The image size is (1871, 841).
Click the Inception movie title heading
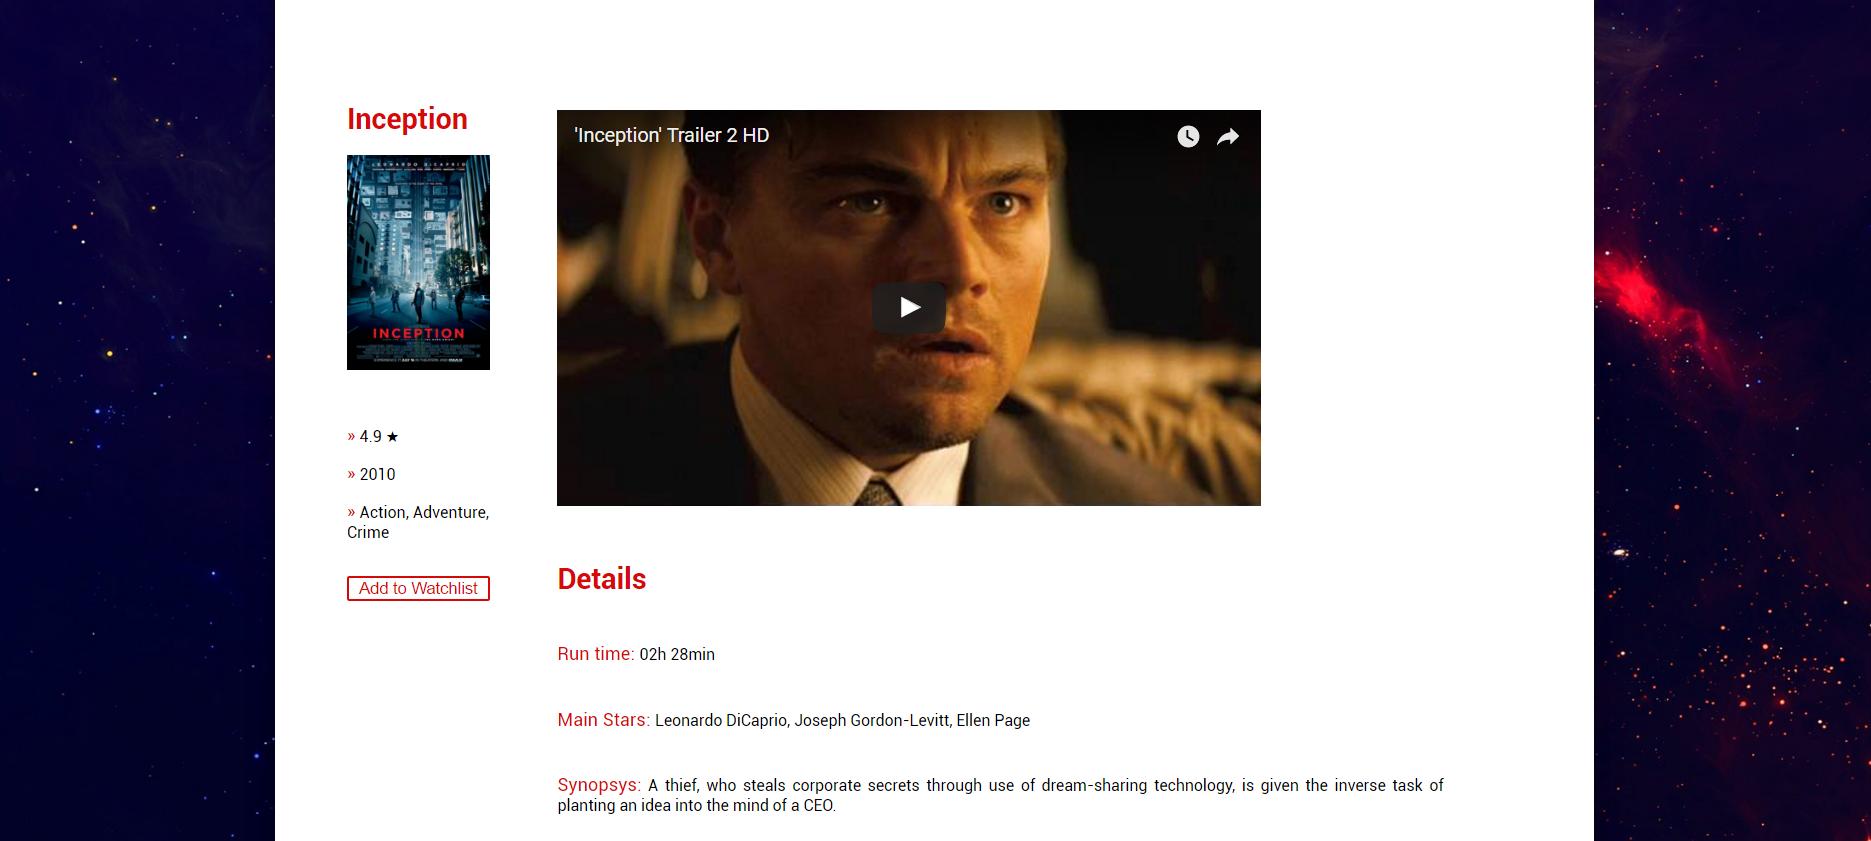coord(407,119)
